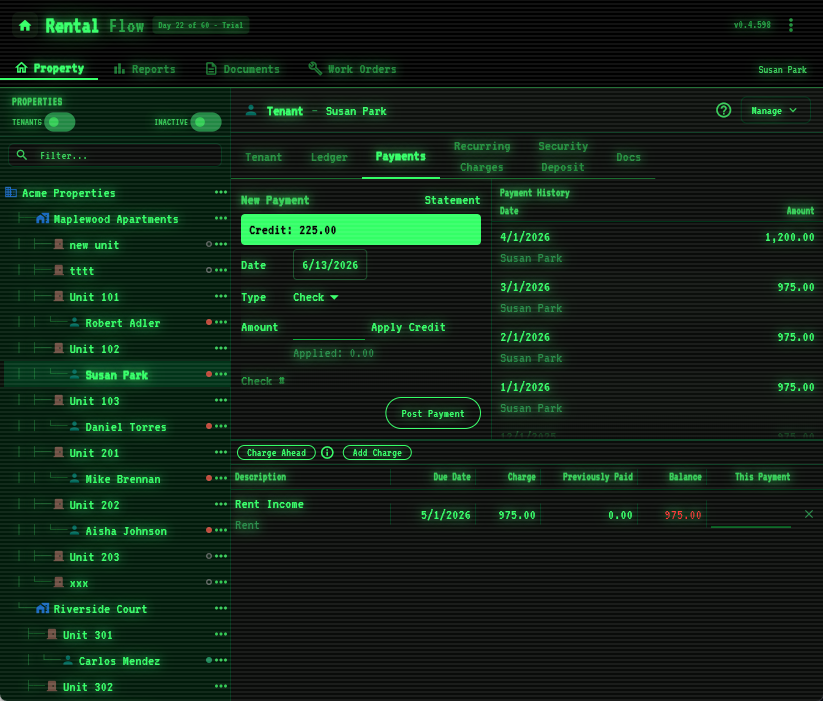Click the Maplewood Apartments property icon
The image size is (823, 701).
click(x=43, y=218)
